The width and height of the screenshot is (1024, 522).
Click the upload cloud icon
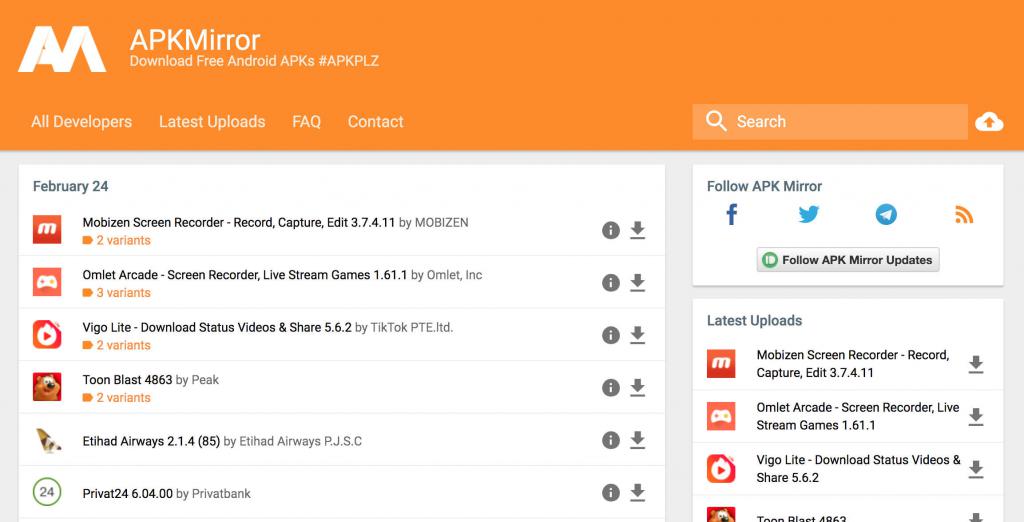(x=988, y=122)
